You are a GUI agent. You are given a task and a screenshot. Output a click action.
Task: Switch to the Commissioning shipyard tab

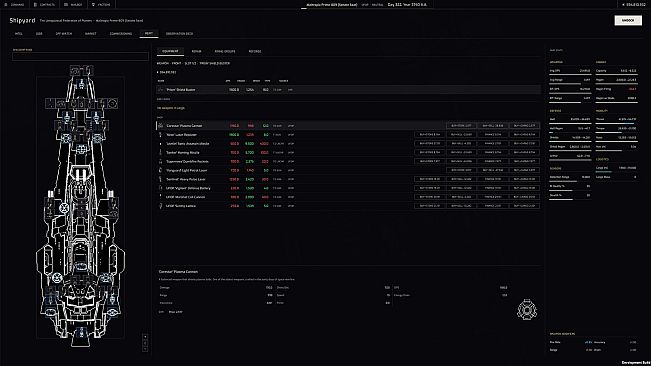(x=121, y=34)
